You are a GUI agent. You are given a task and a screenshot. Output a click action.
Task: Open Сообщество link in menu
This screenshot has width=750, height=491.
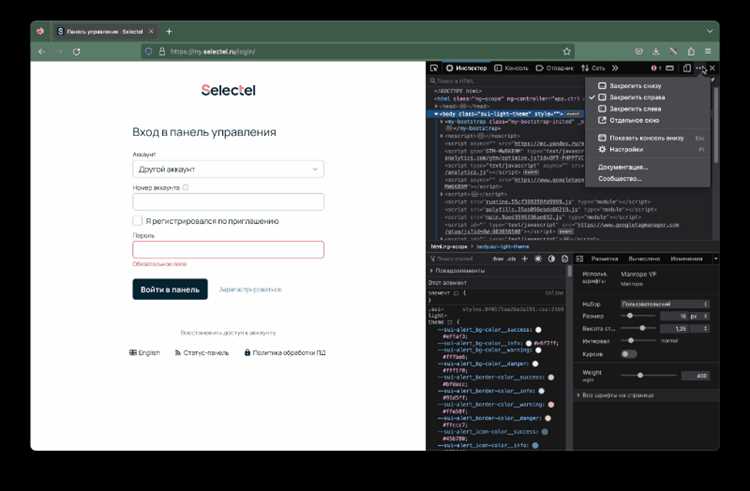click(x=648, y=178)
